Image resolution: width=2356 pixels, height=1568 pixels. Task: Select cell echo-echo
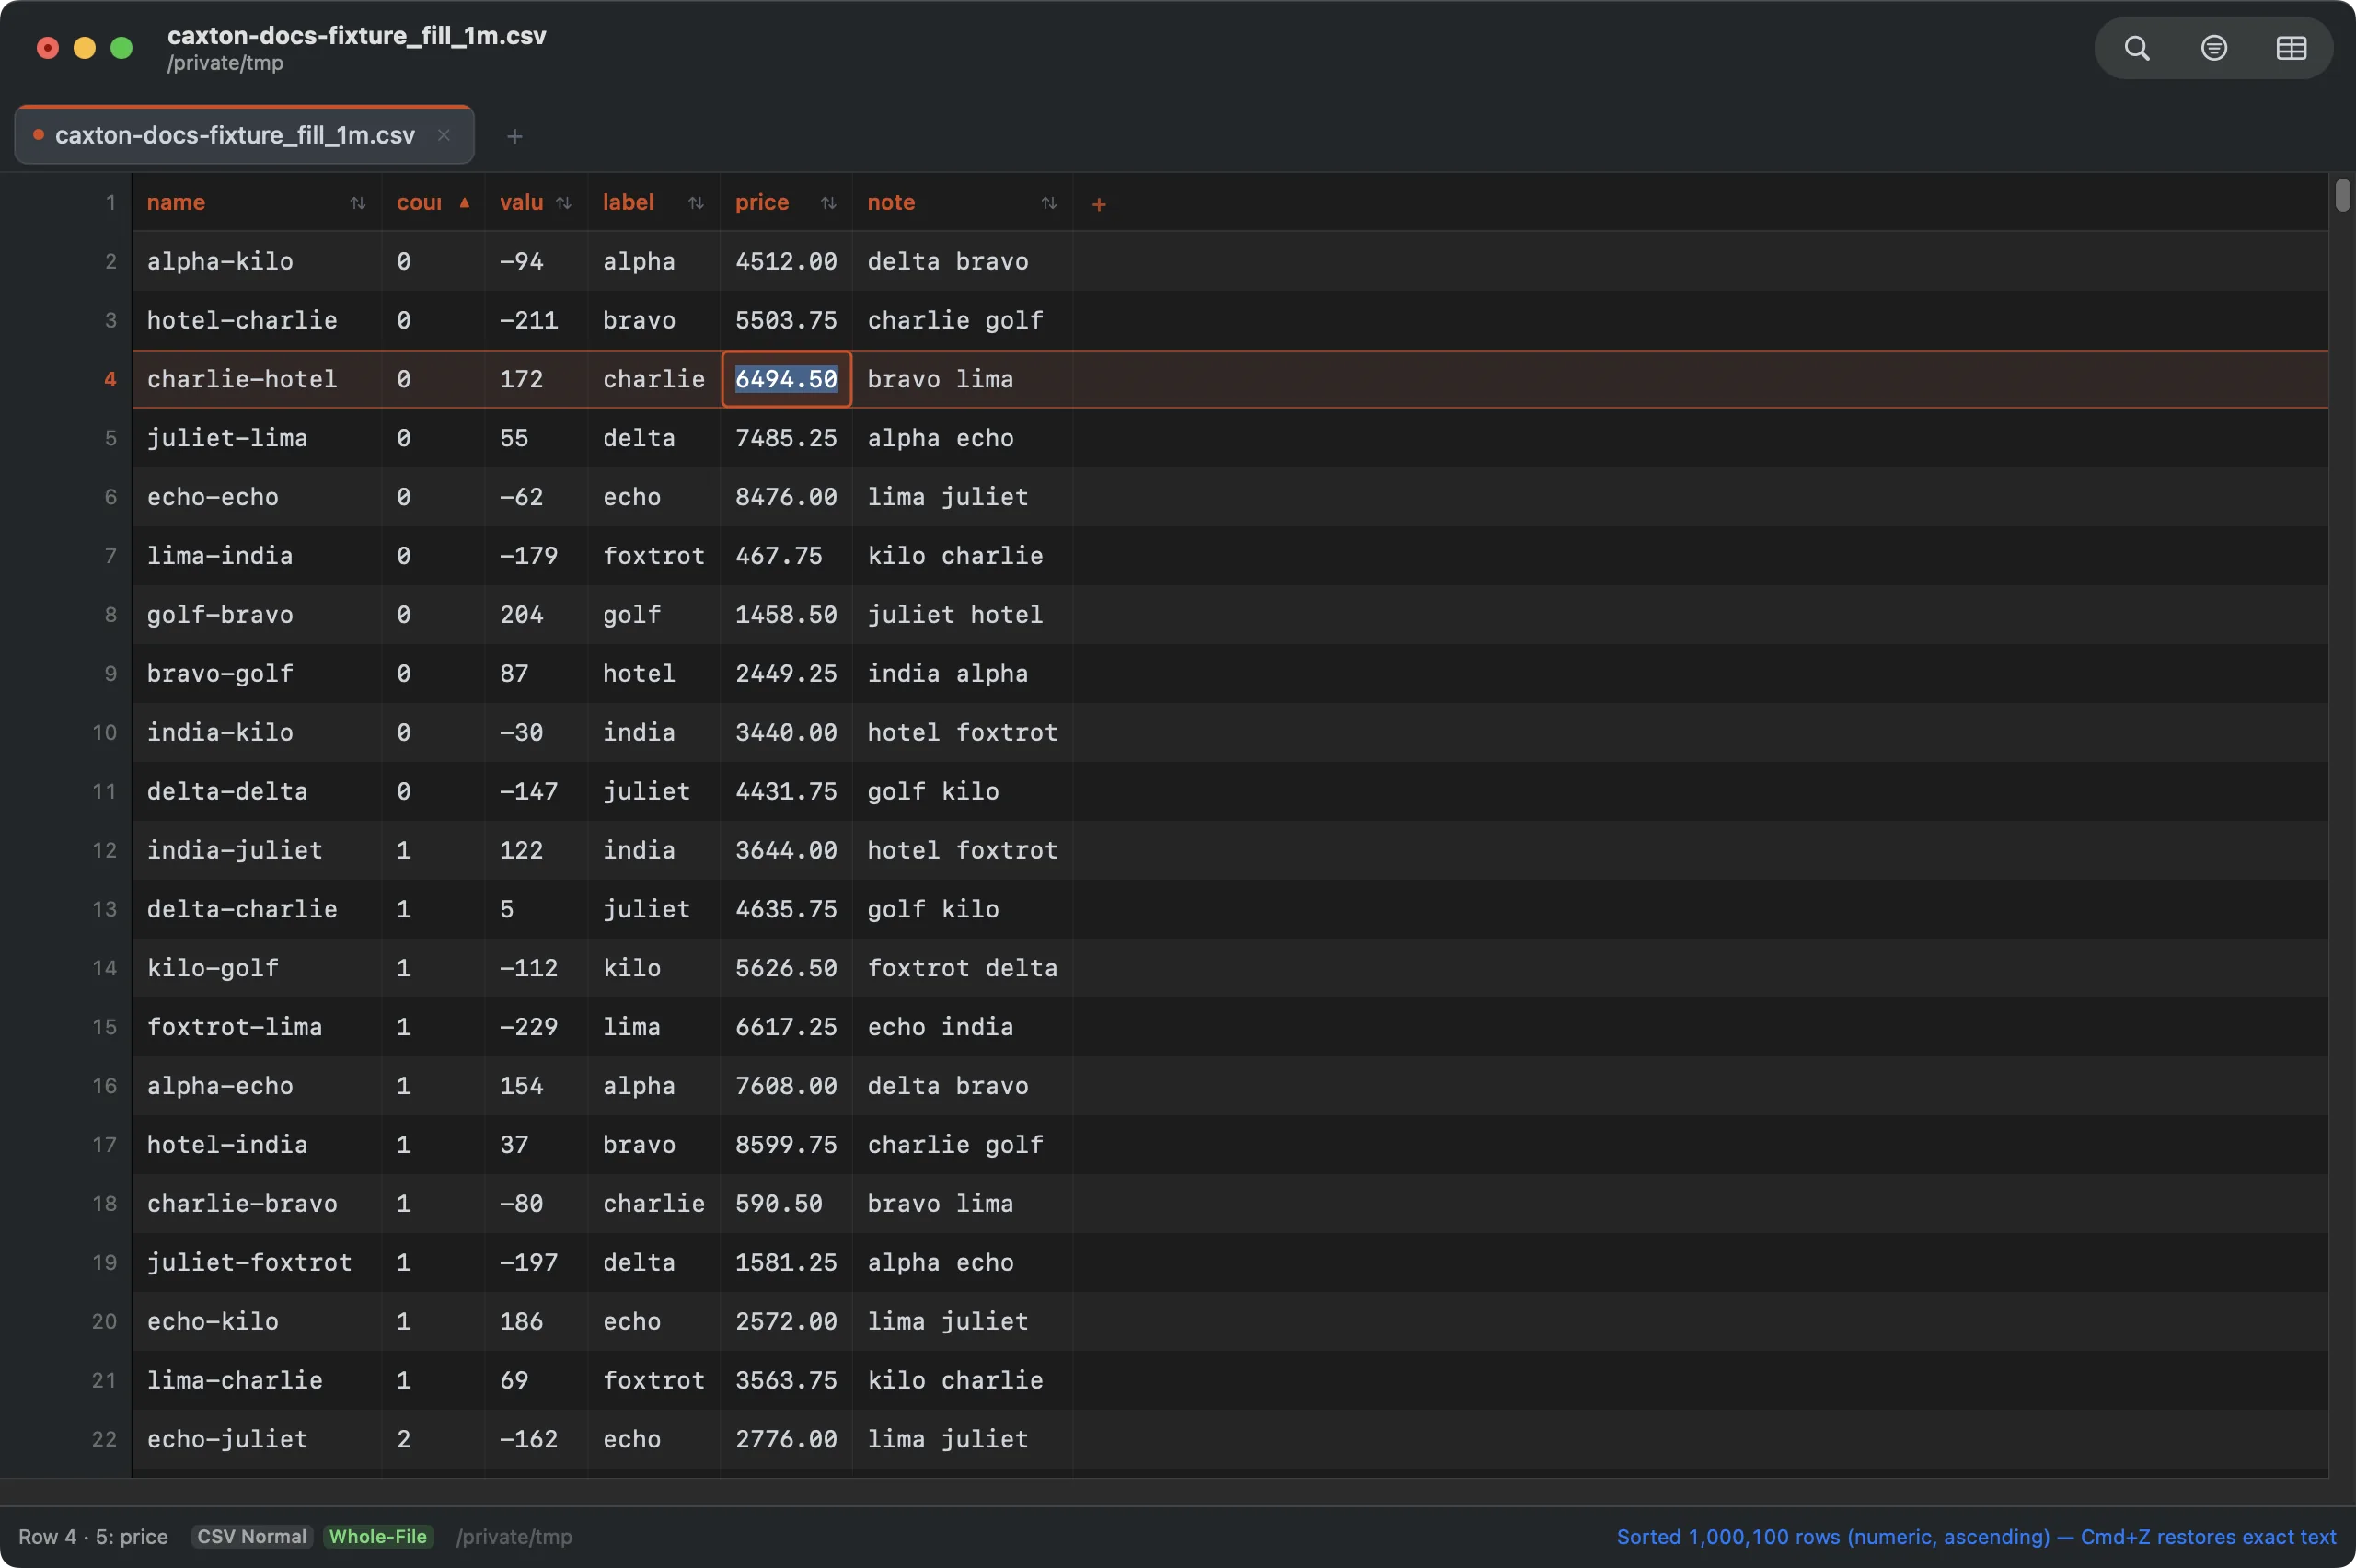[x=257, y=497]
